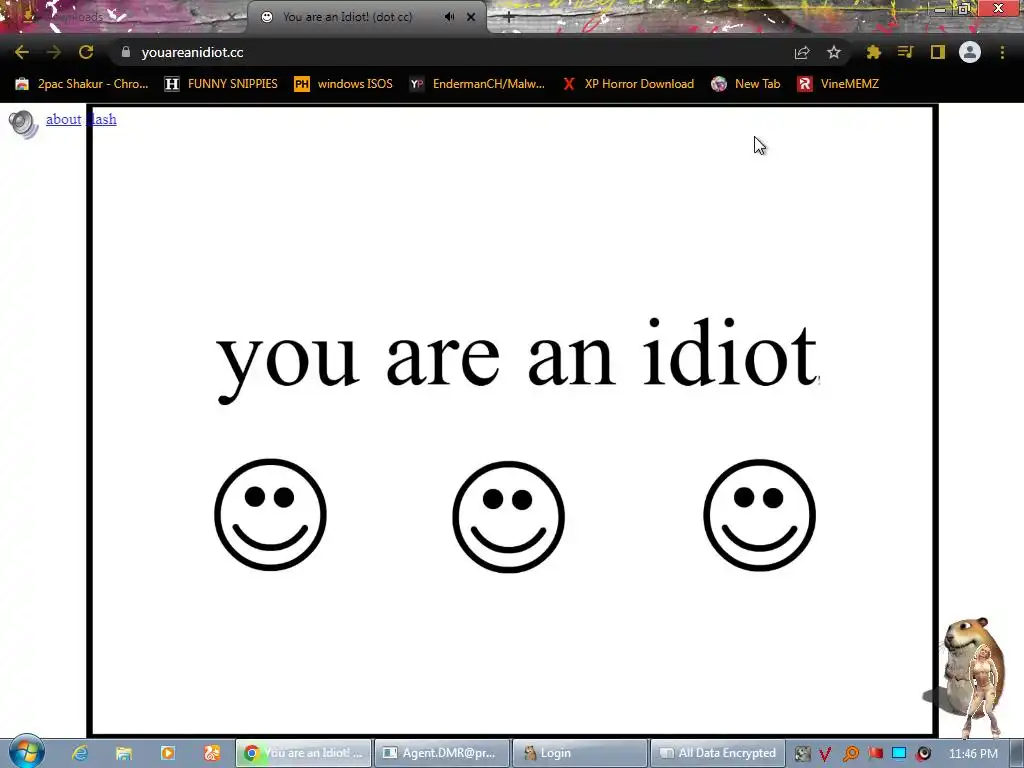Click the Show desktop strip

(x=1017, y=753)
